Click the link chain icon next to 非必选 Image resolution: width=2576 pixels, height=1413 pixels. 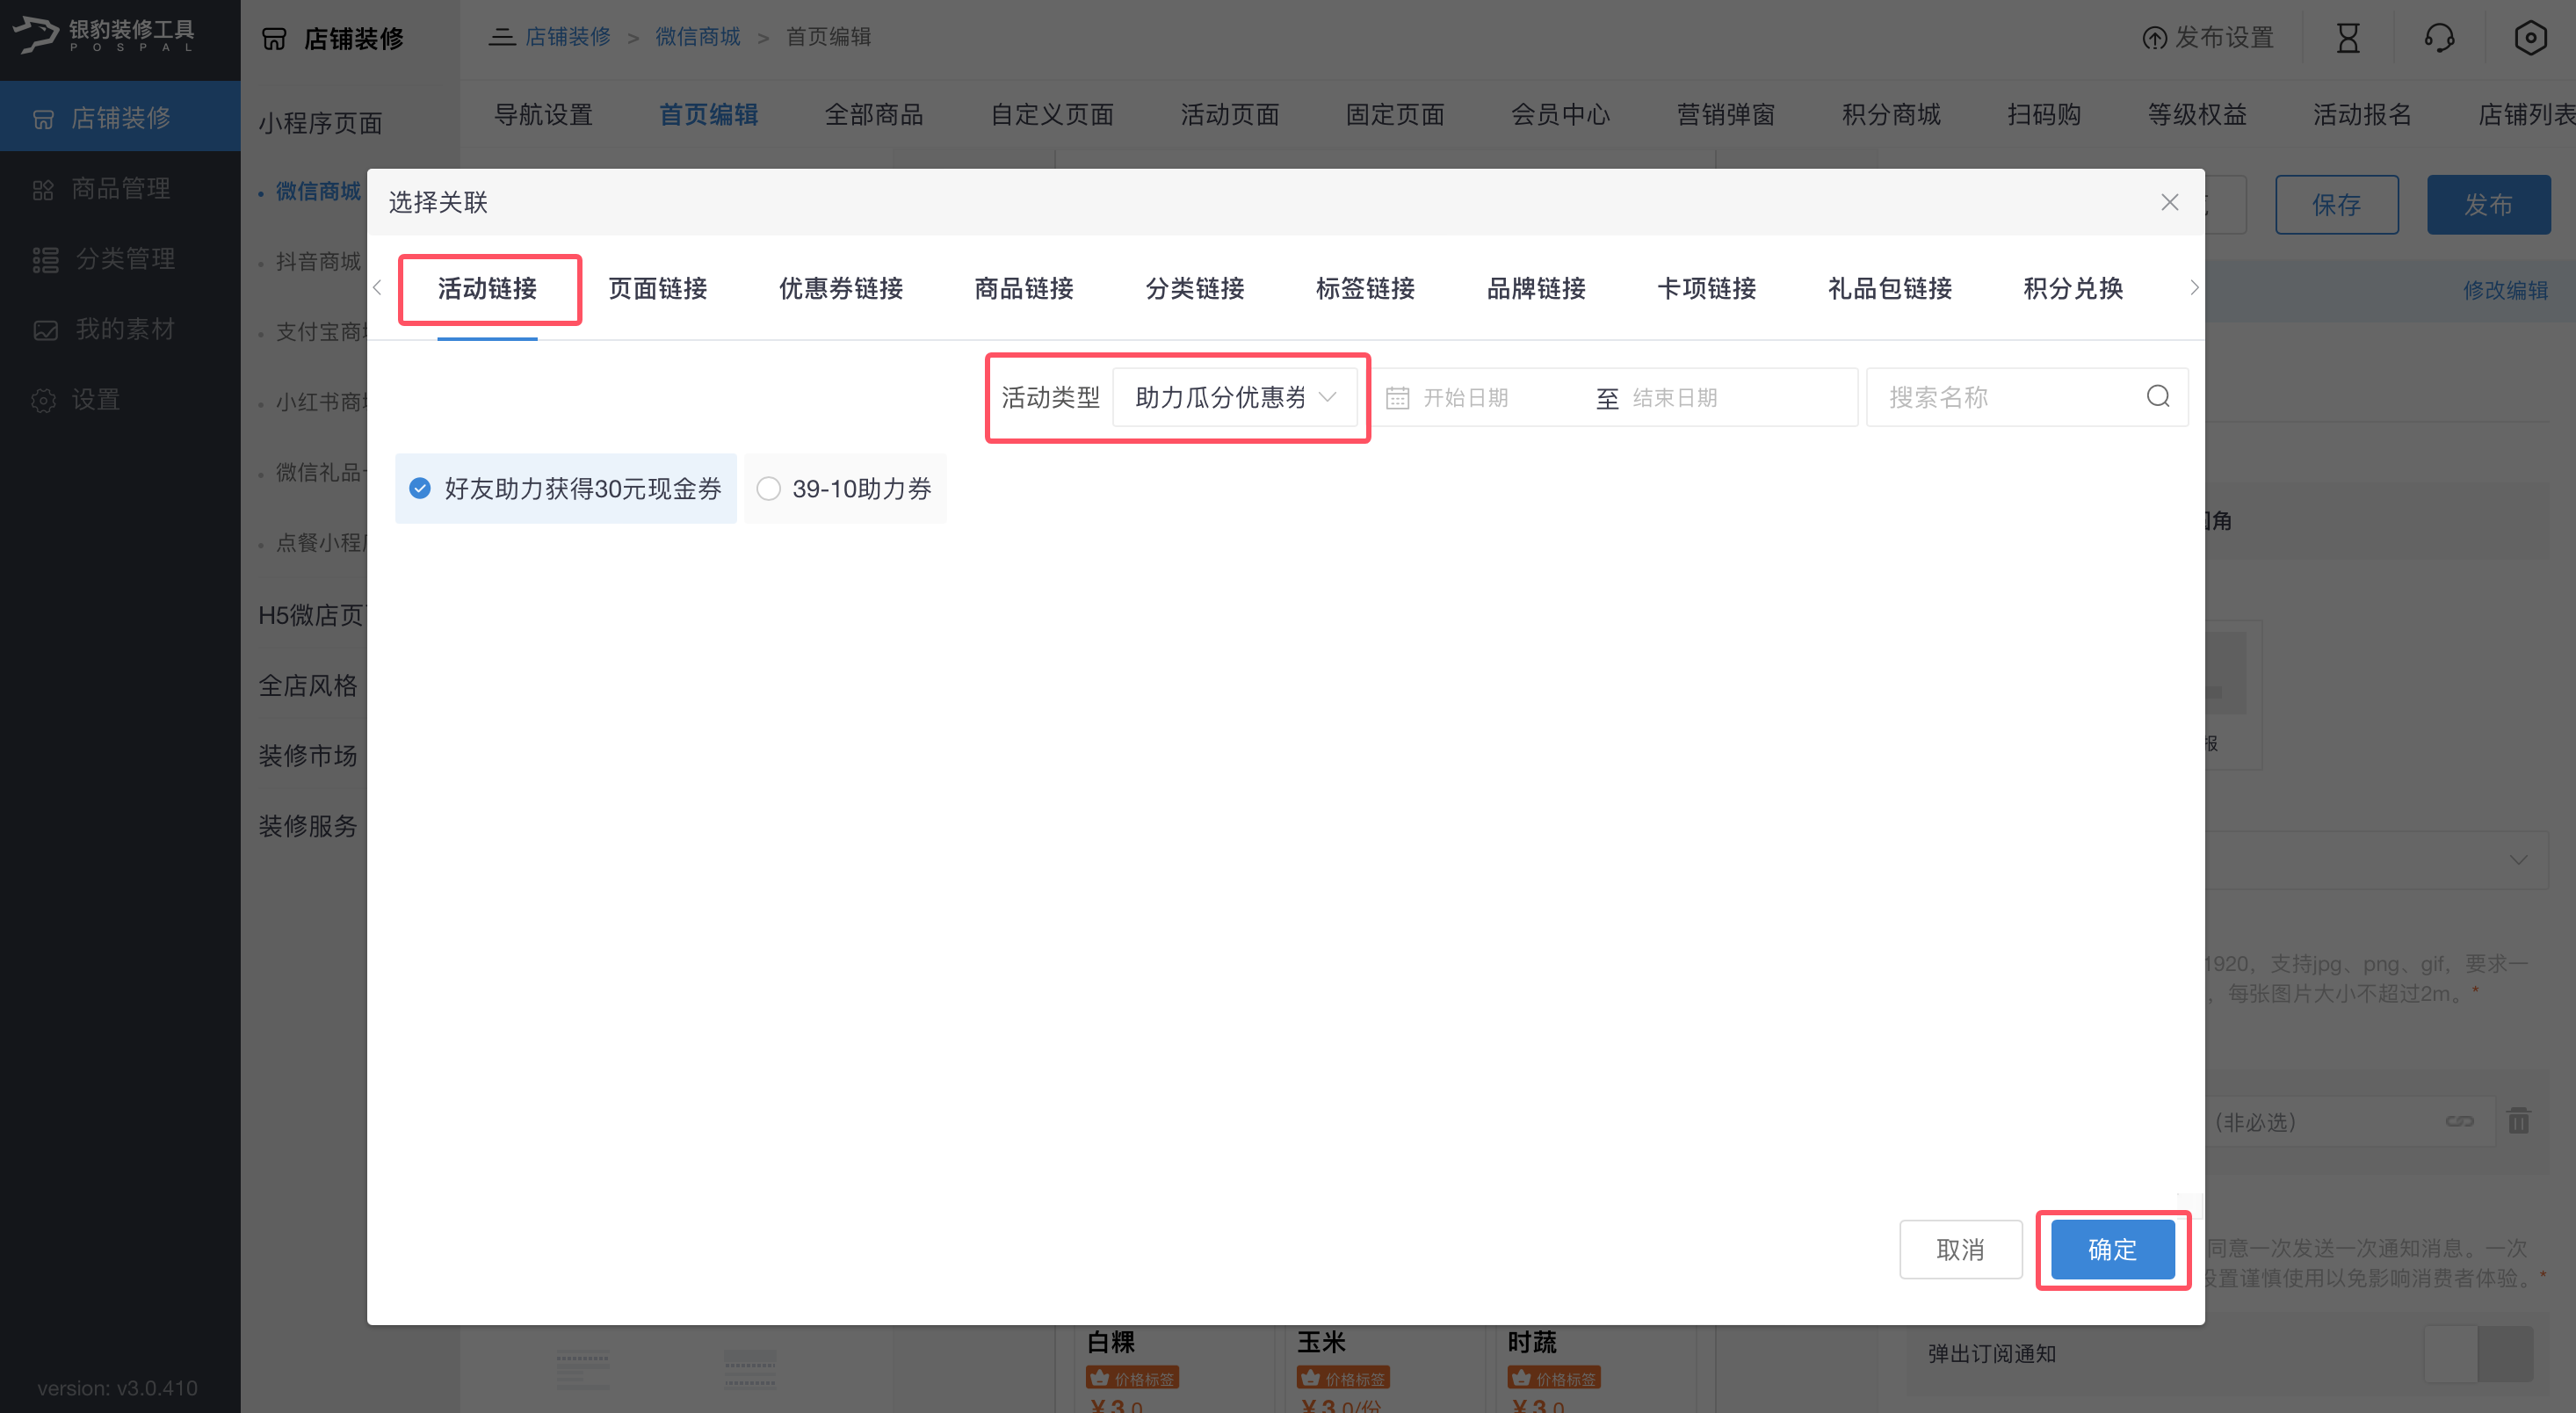point(2459,1121)
